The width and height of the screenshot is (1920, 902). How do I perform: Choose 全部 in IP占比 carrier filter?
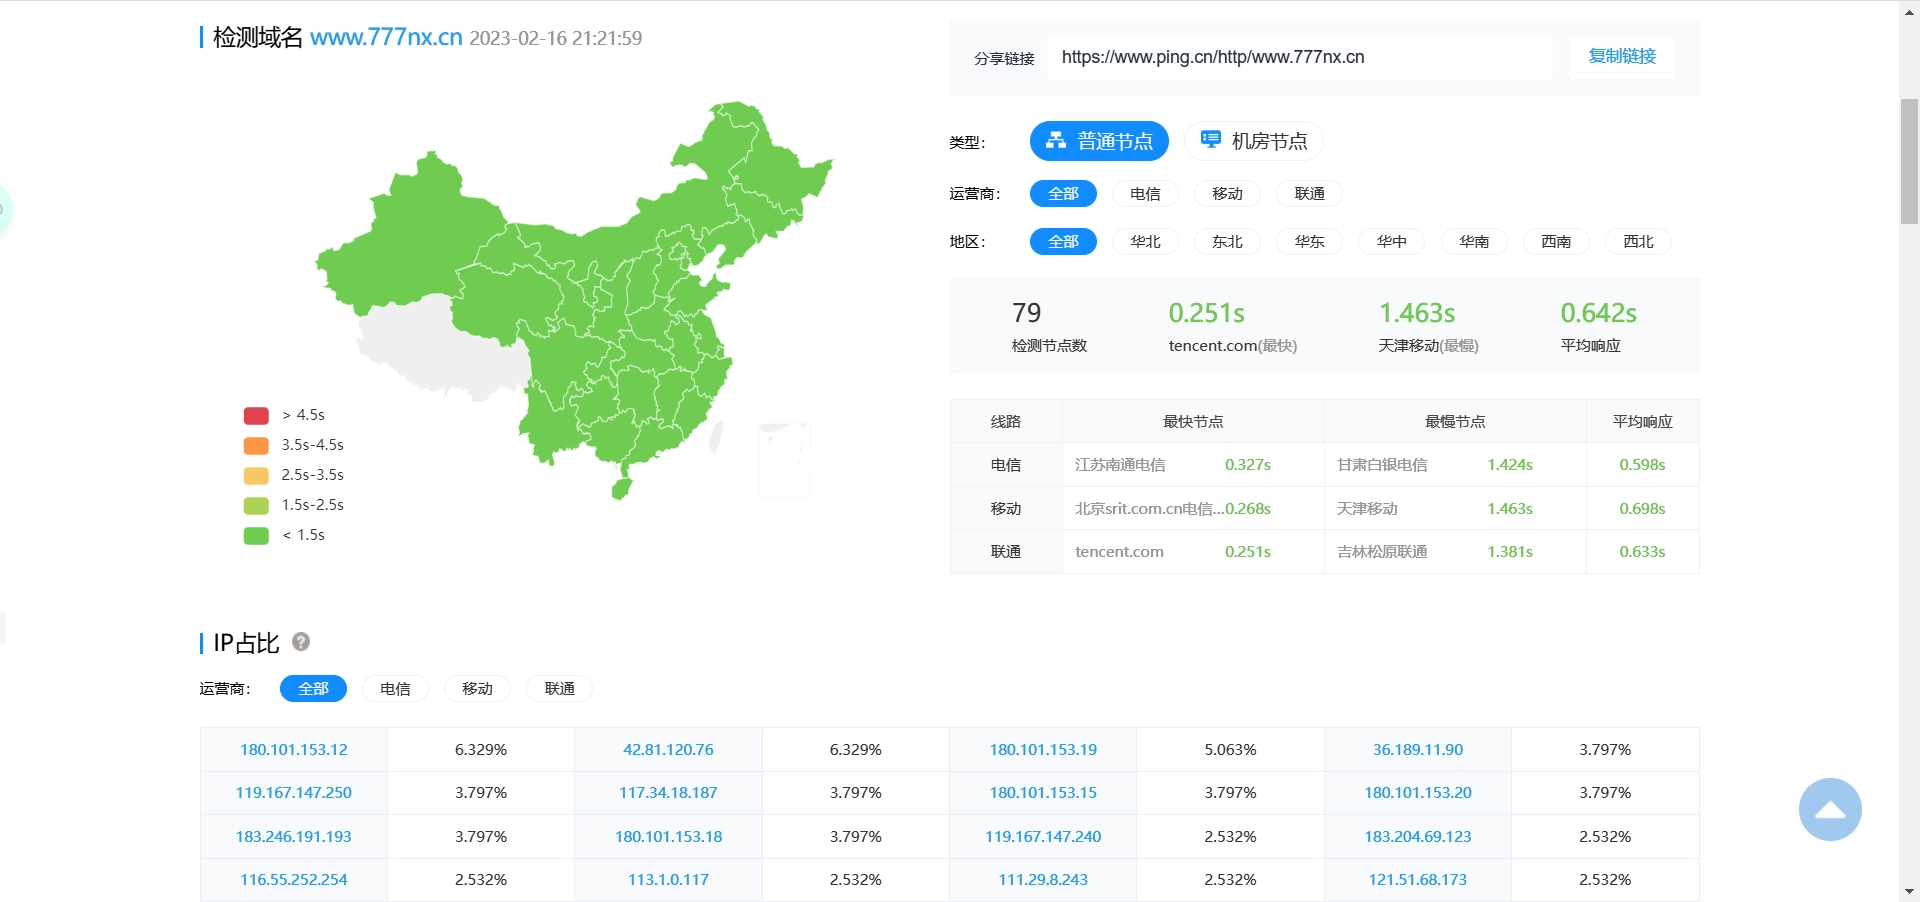pos(313,689)
